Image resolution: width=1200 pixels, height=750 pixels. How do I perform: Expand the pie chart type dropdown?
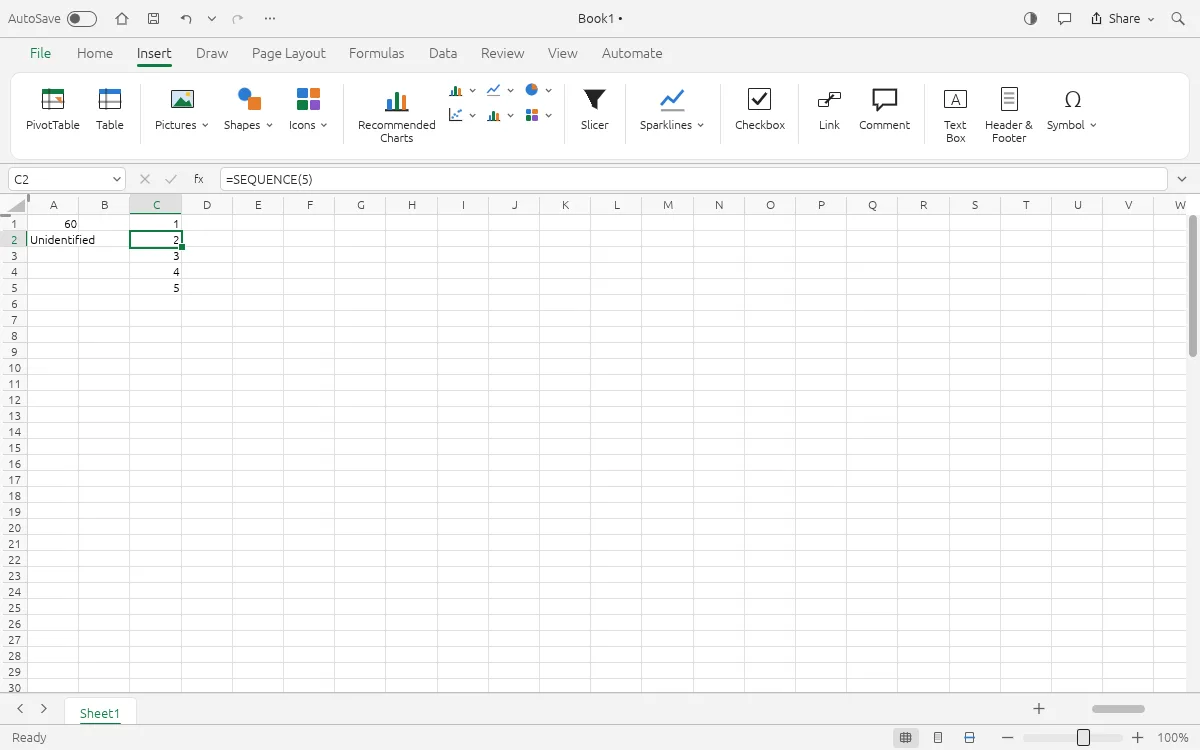[x=549, y=90]
